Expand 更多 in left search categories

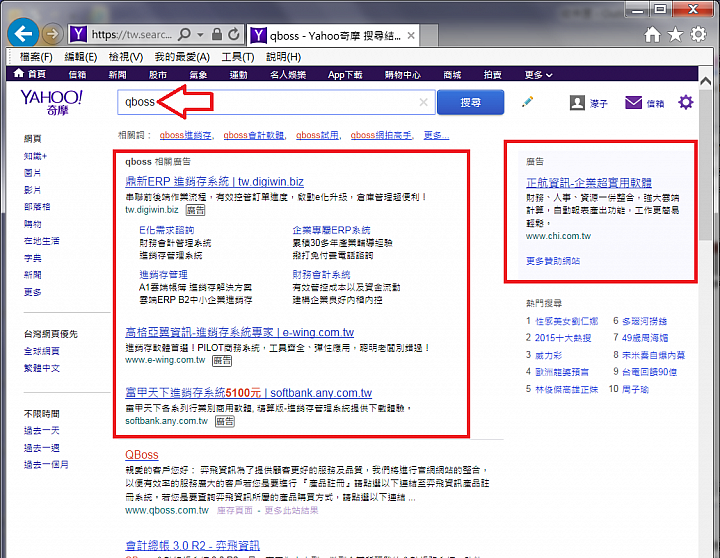pyautogui.click(x=33, y=292)
